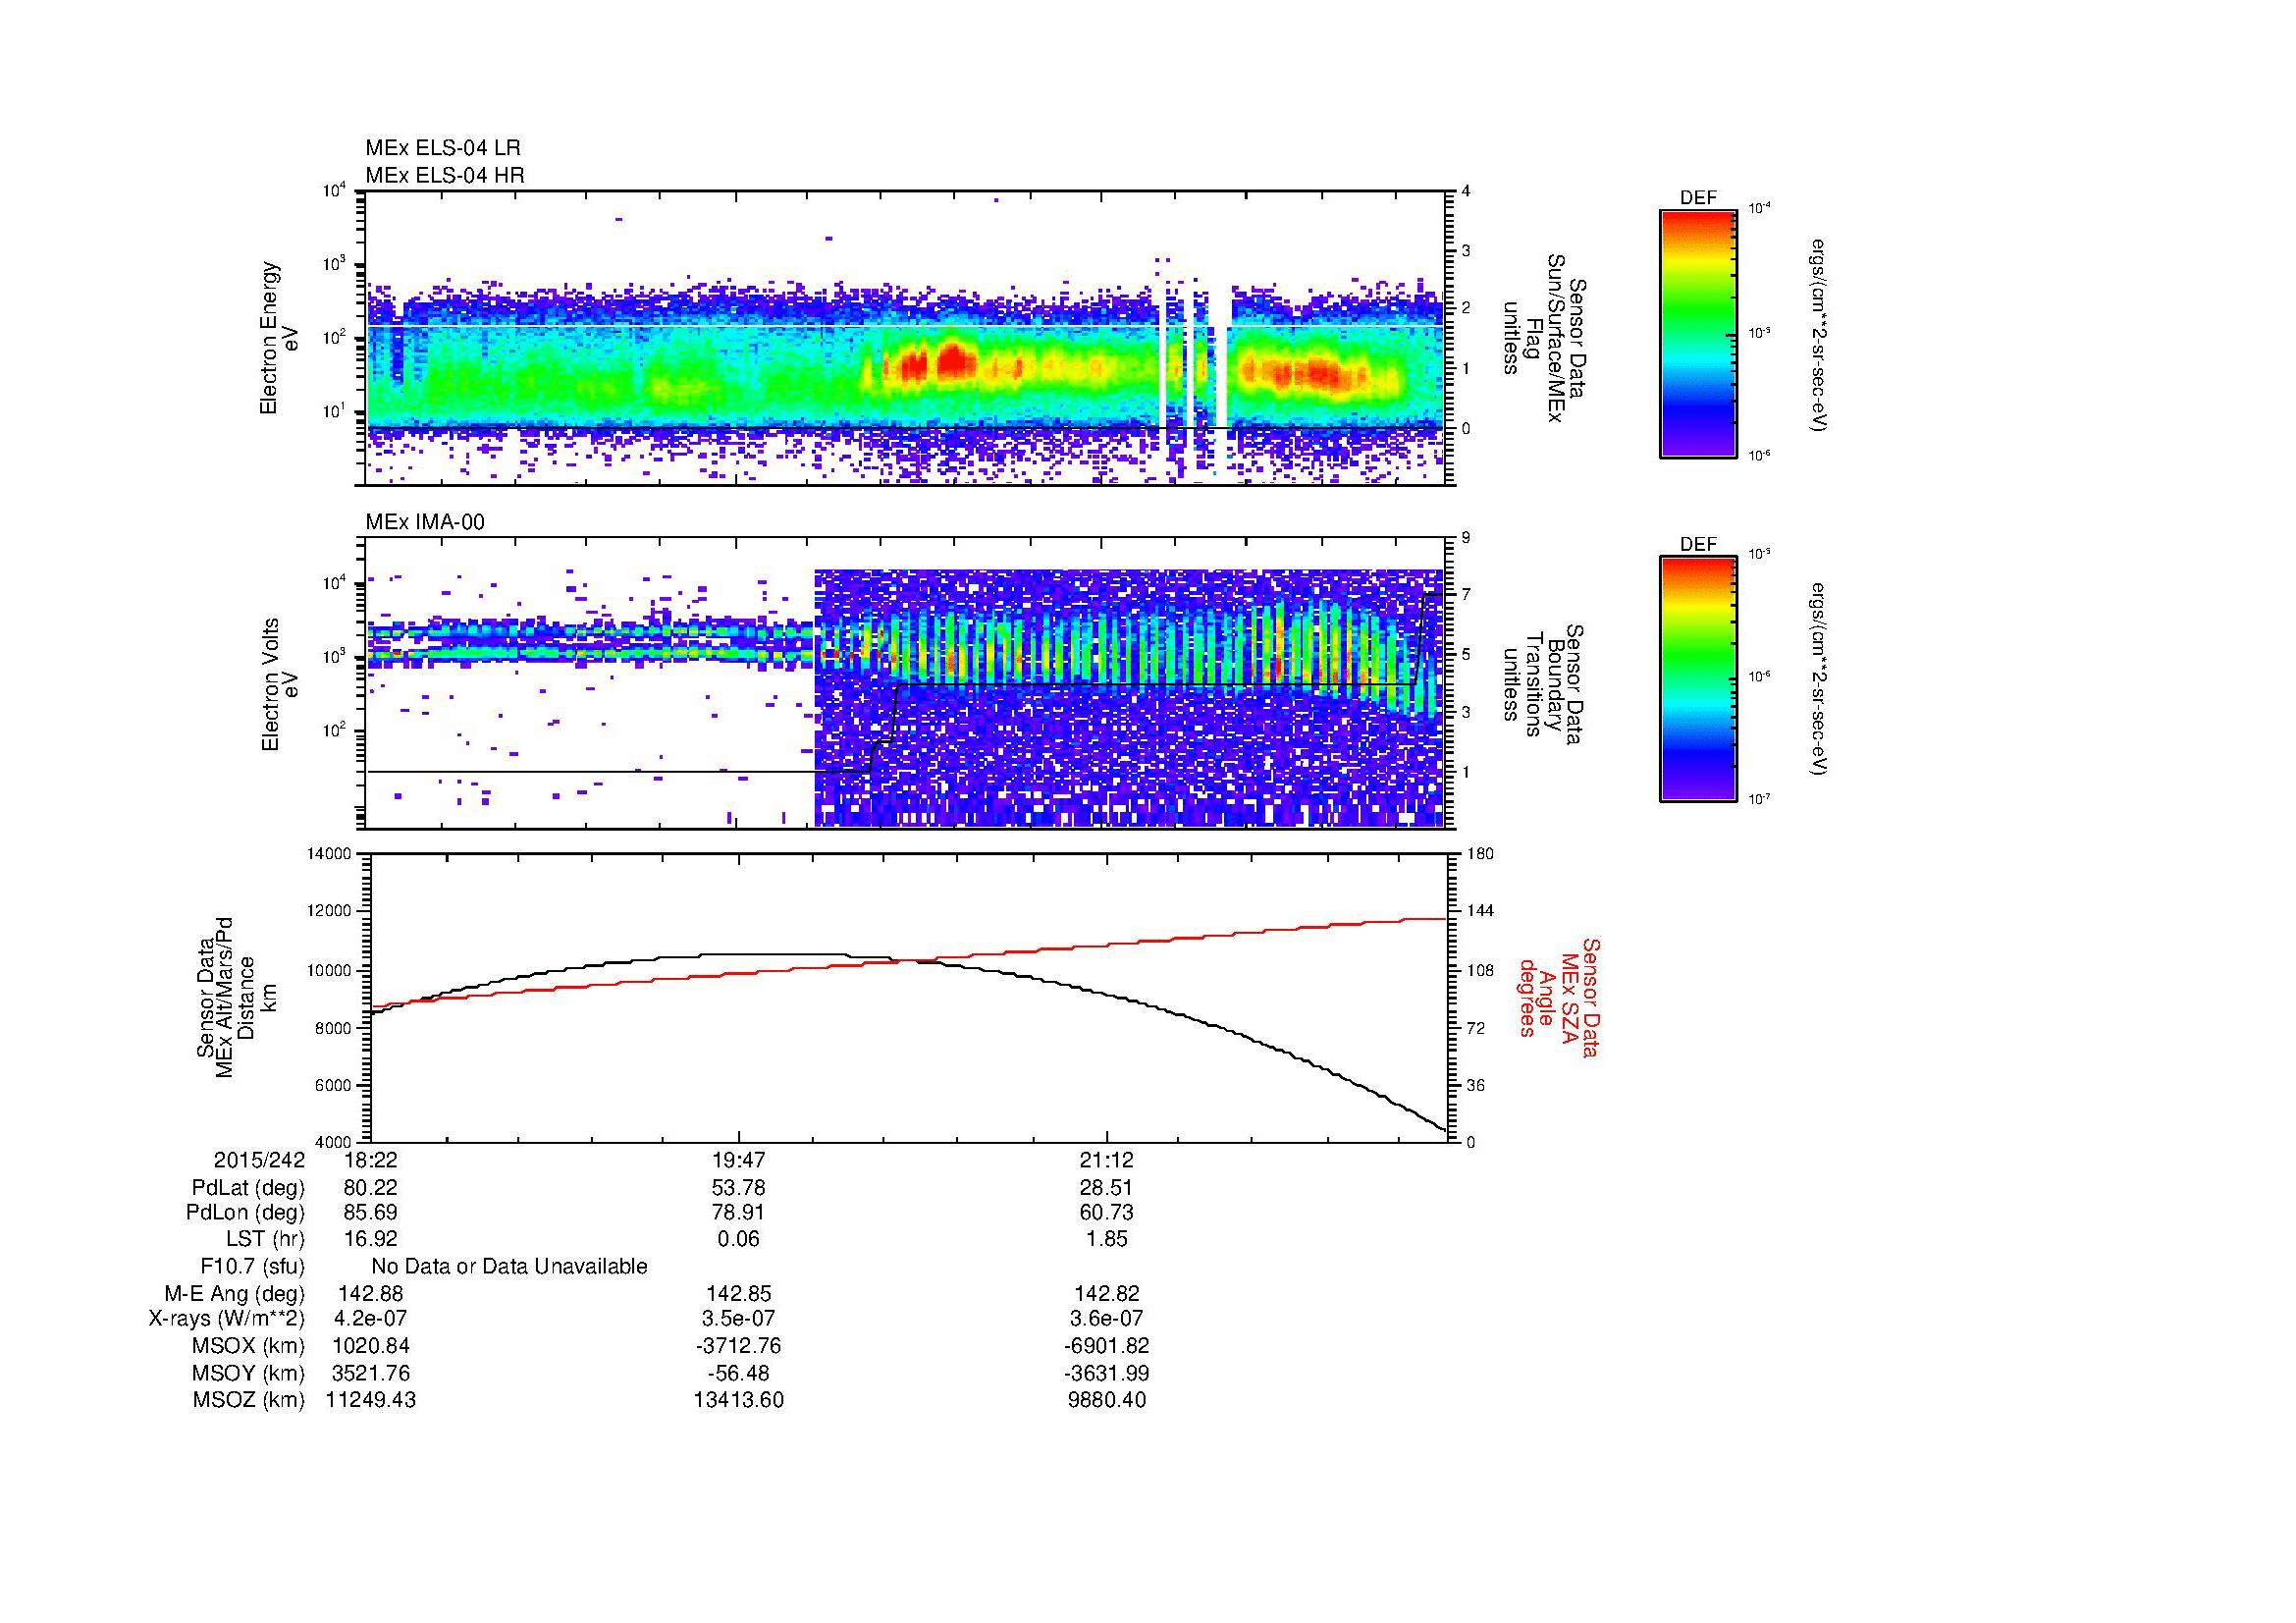Click 'No Data or Data Unavailable' text
The width and height of the screenshot is (2296, 1623).
click(509, 1266)
